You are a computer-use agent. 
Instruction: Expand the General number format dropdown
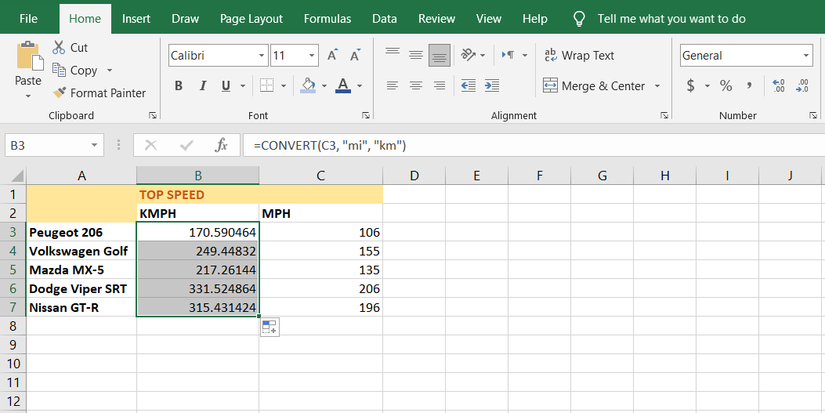806,56
